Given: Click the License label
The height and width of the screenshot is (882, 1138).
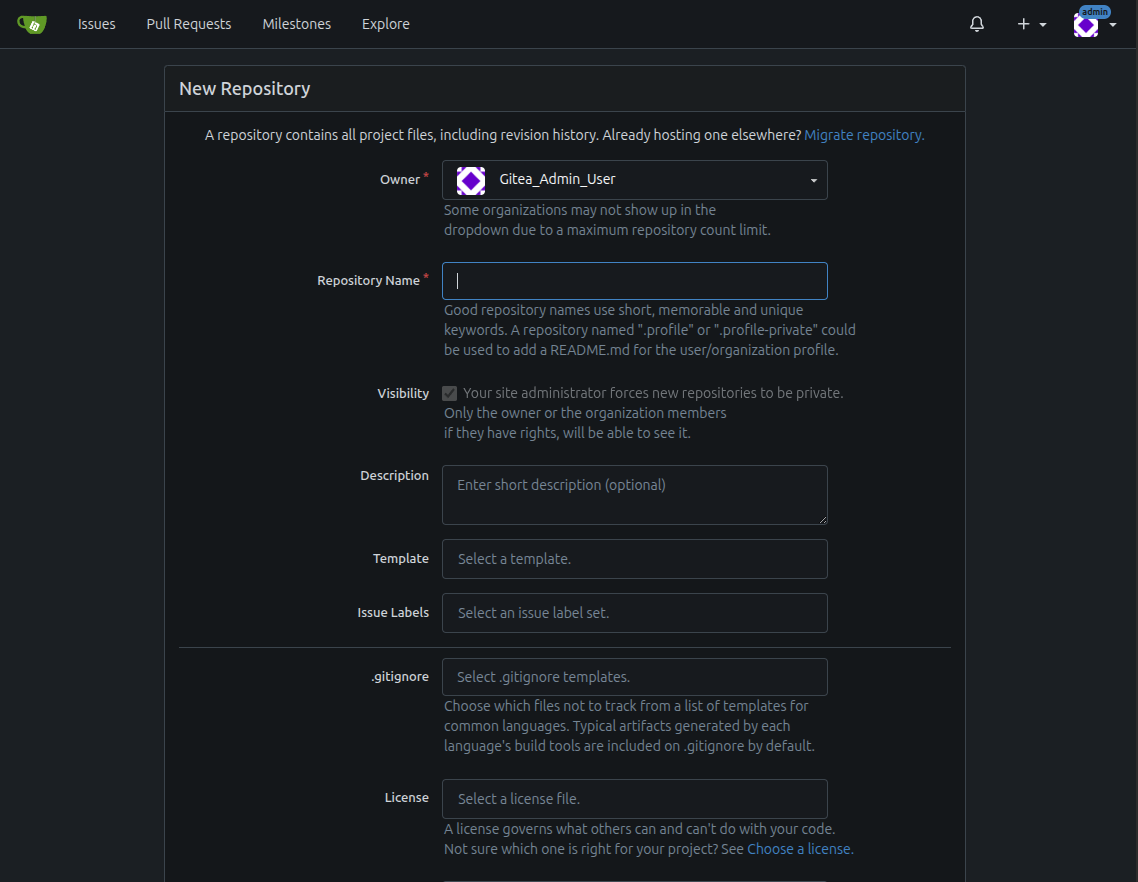Looking at the screenshot, I should click(x=406, y=797).
